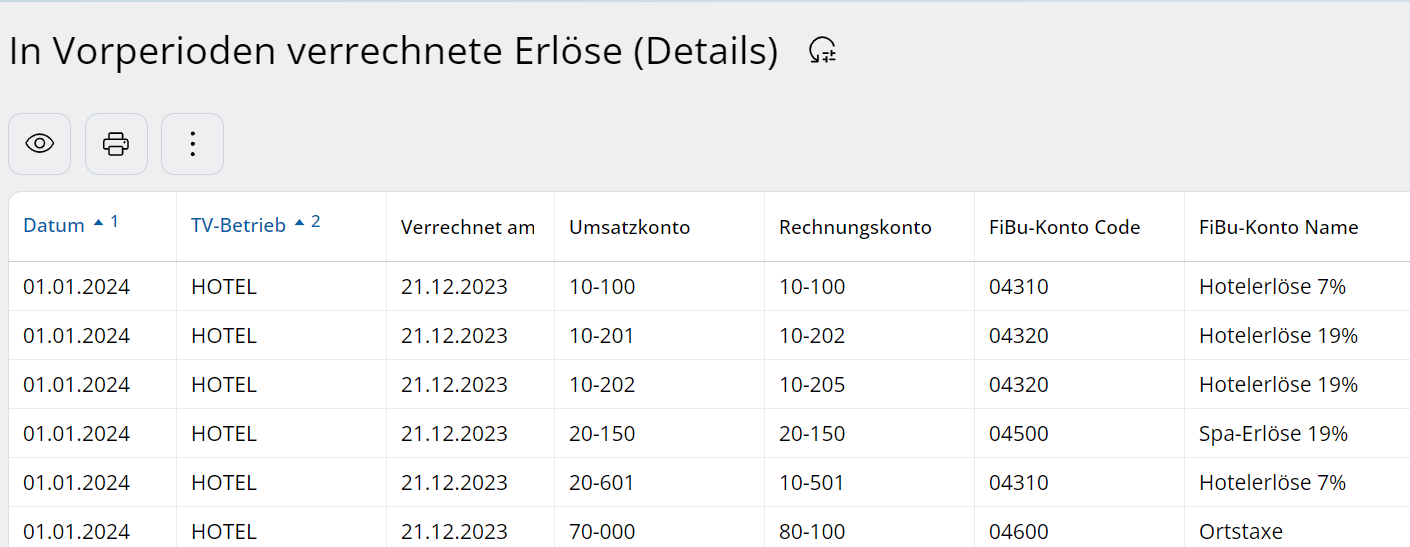This screenshot has height=547, width=1410.
Task: Toggle the eye view button
Action: pyautogui.click(x=40, y=144)
